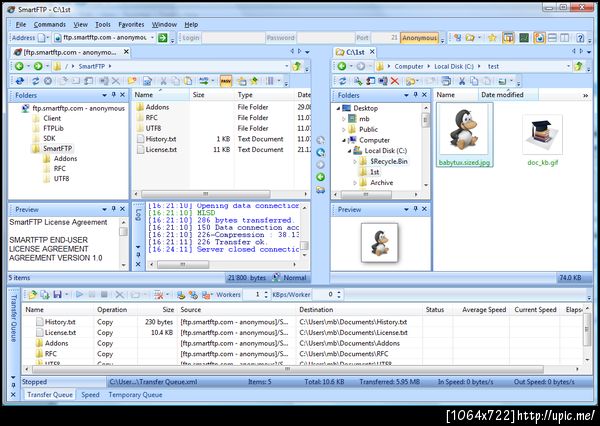Viewport: 600px width, 426px height.
Task: Pin the remote Preview panel
Action: point(114,209)
